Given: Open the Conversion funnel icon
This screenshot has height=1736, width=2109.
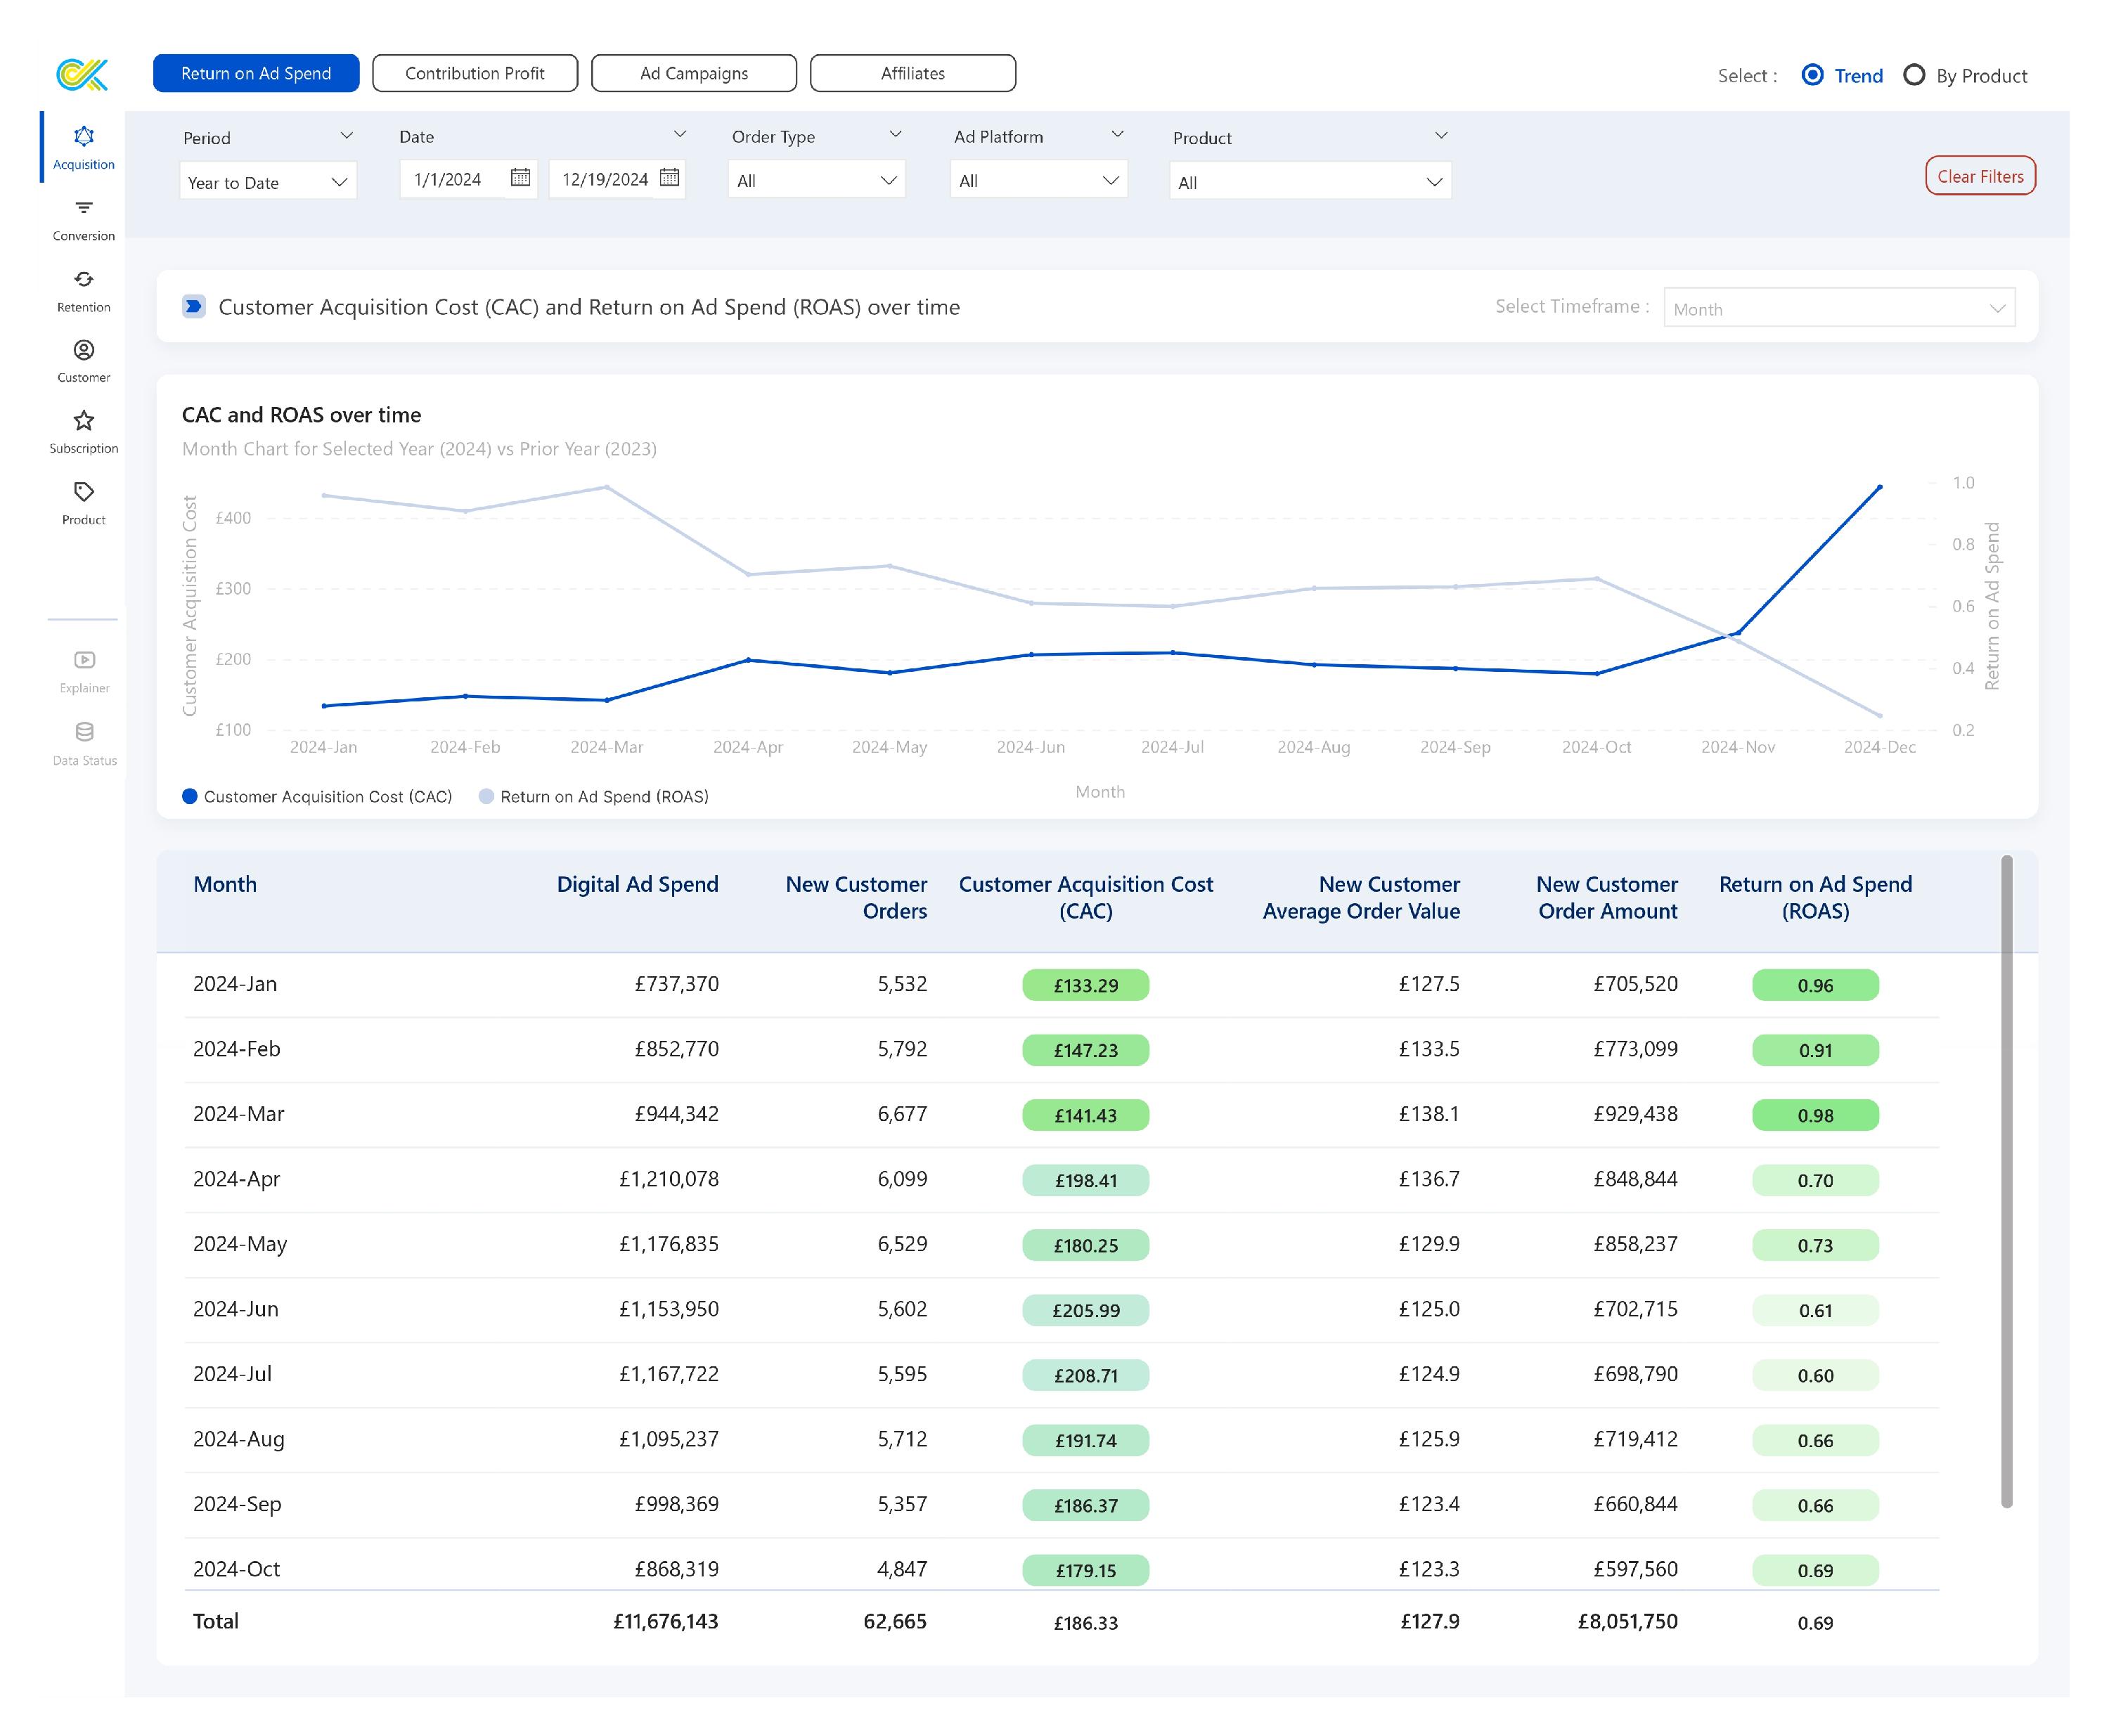Looking at the screenshot, I should pyautogui.click(x=84, y=208).
